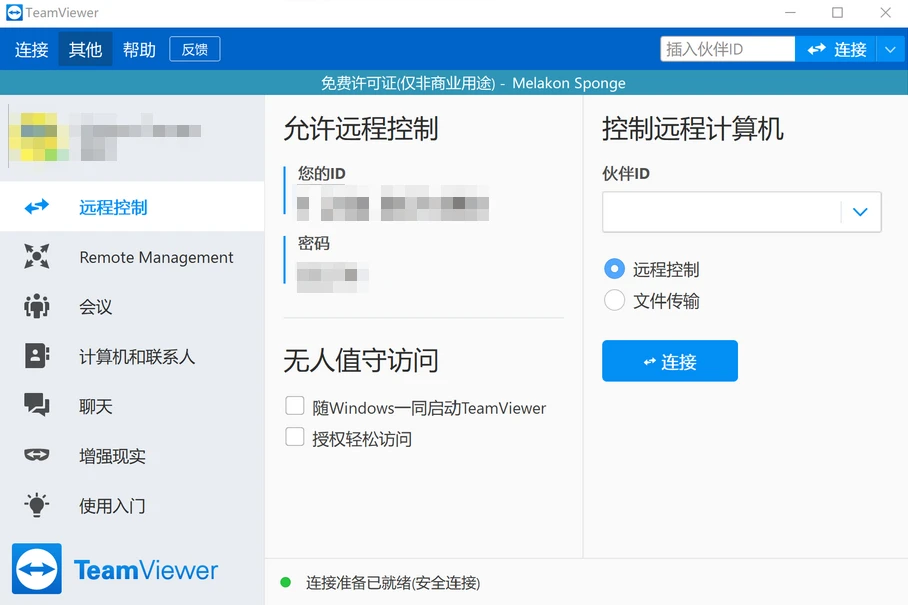
Task: Select the 文件传输 radio option
Action: coord(614,300)
